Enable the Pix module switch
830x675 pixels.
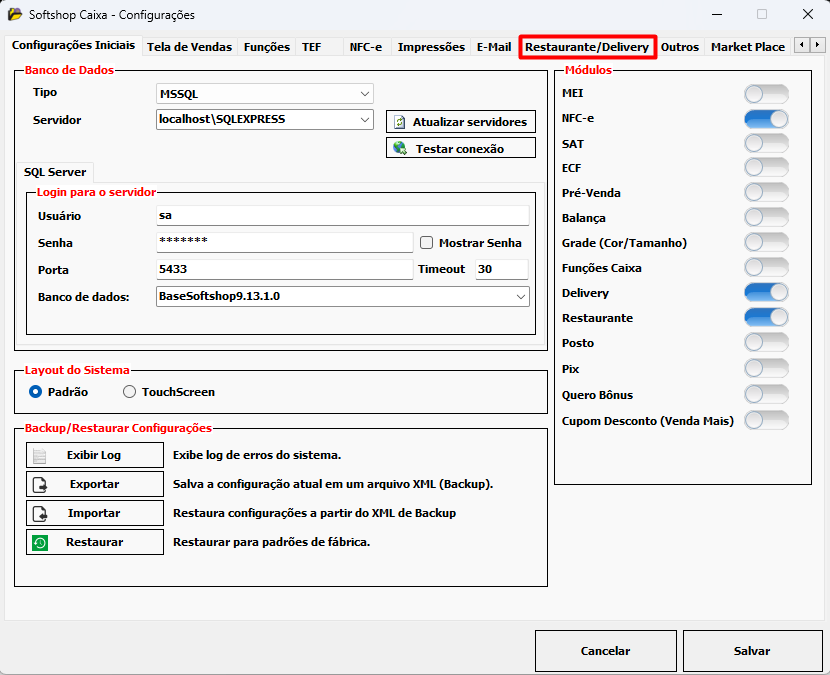[x=766, y=368]
